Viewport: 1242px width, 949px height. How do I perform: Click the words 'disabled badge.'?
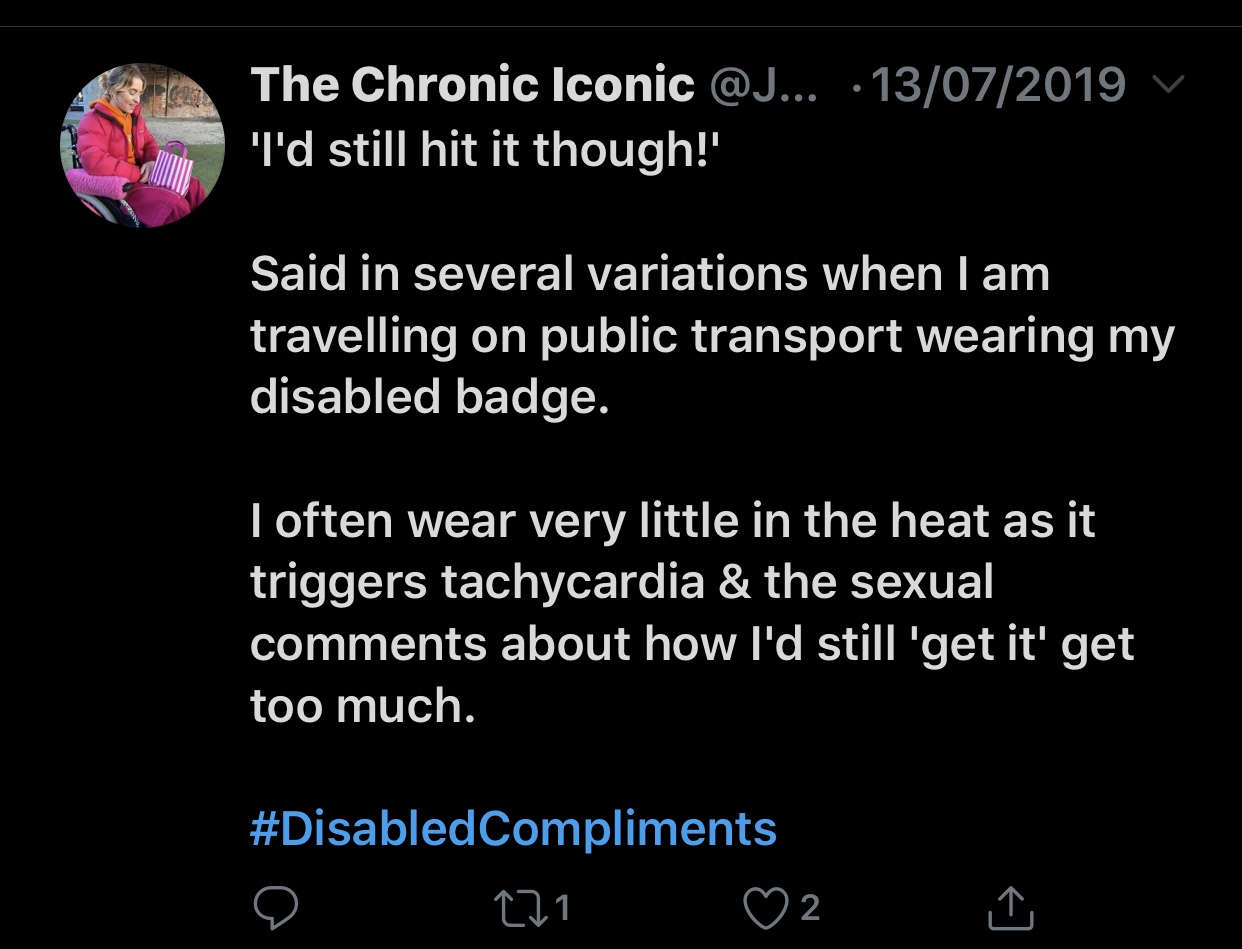[429, 397]
